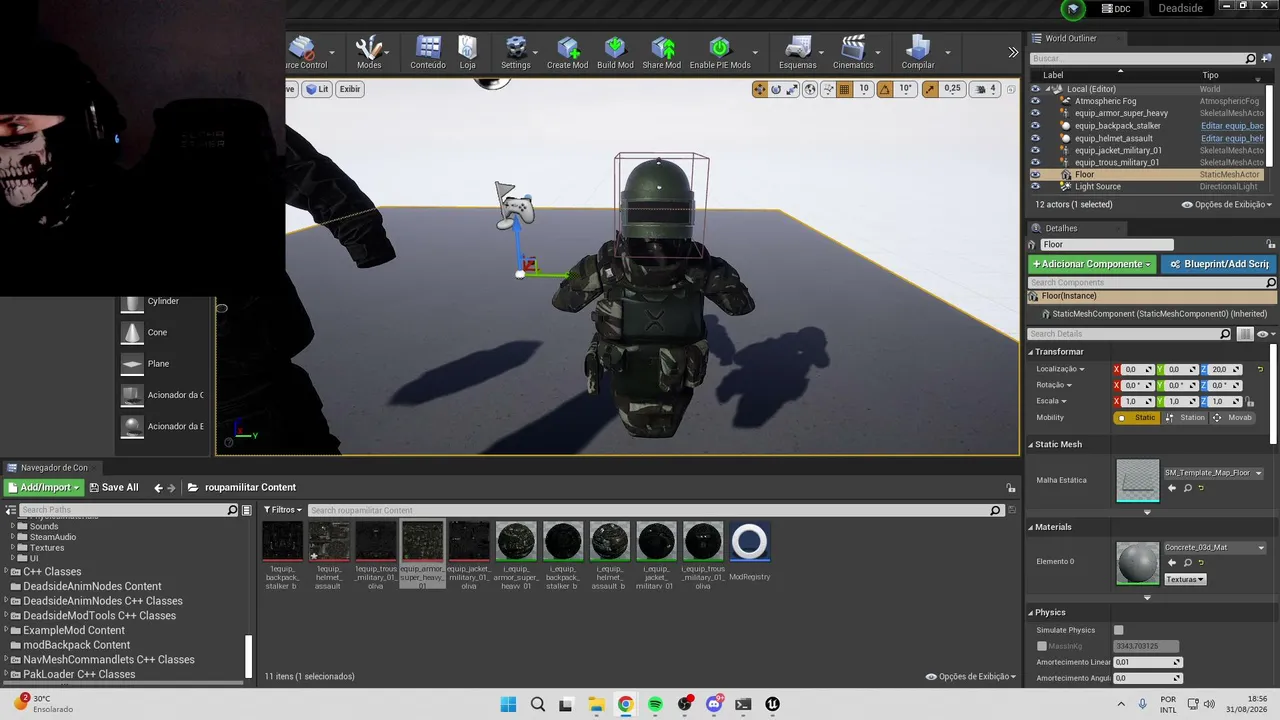Set Mobility to Static
The height and width of the screenshot is (720, 1280).
point(1138,418)
